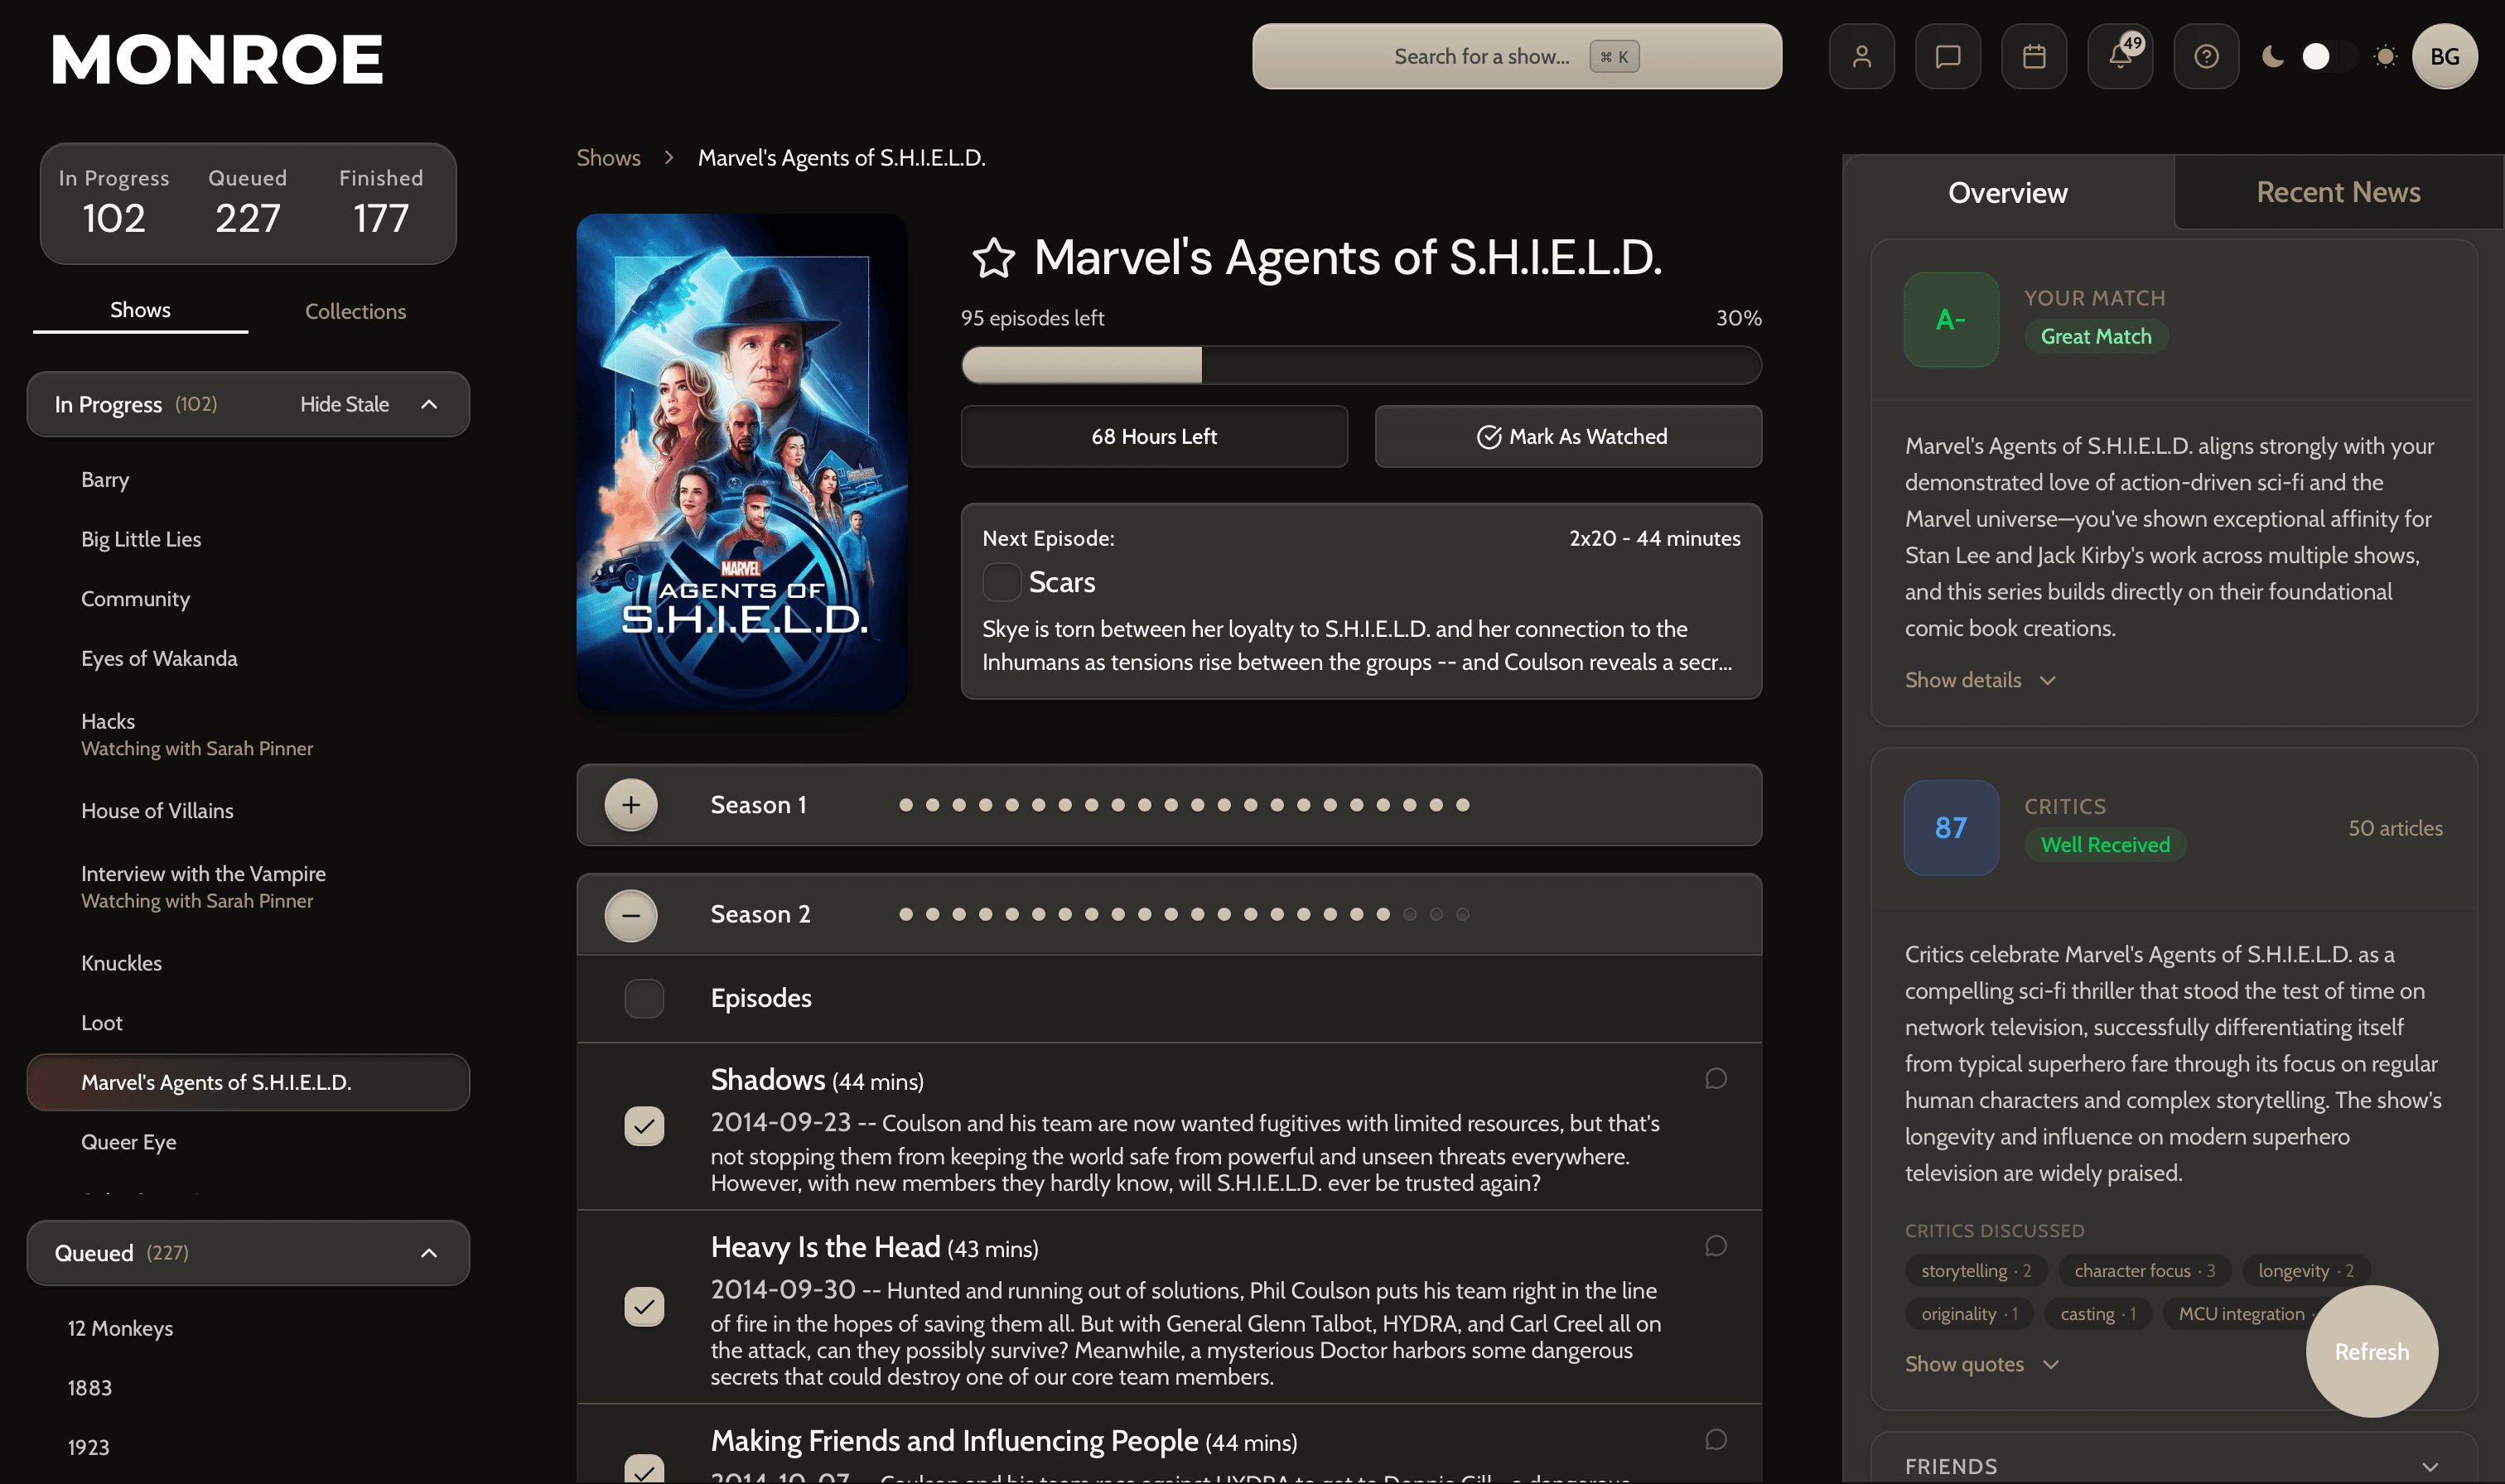
Task: Focus the Search for a show field
Action: coord(1516,57)
